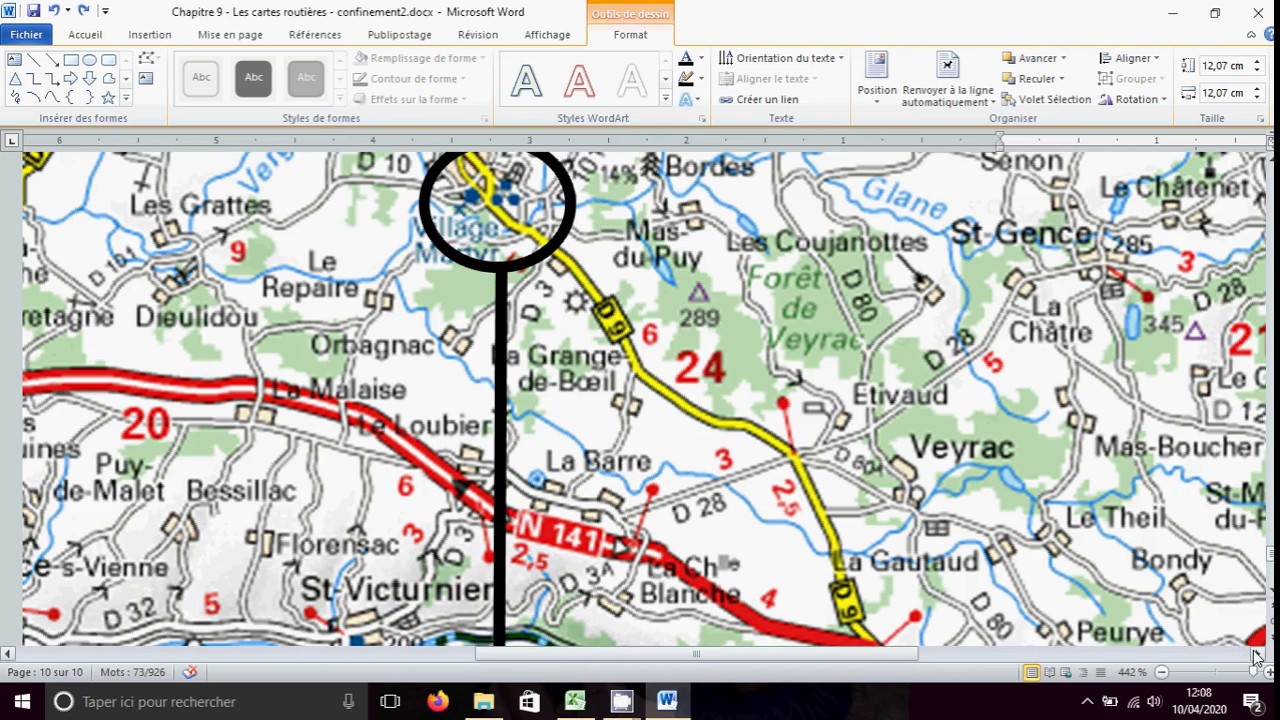Click the Undo arrow icon
Screen dimensions: 1280x720
click(54, 11)
